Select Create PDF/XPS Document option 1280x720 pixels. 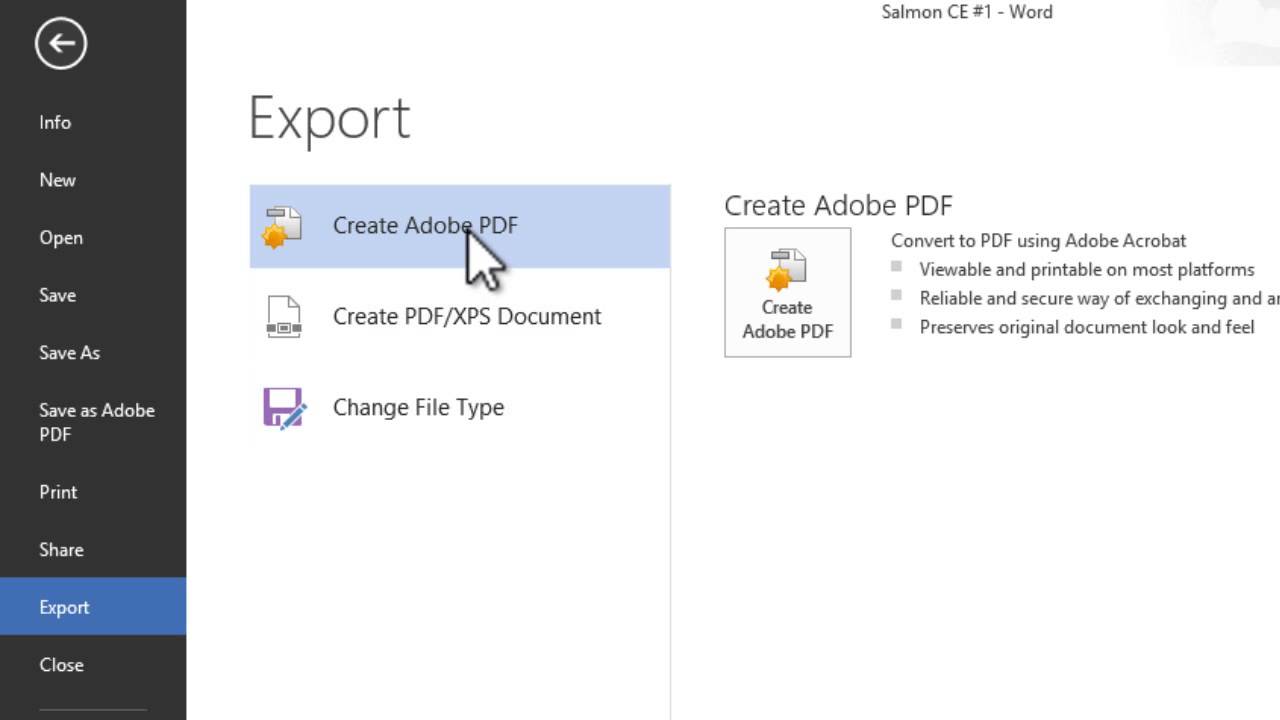tap(460, 317)
